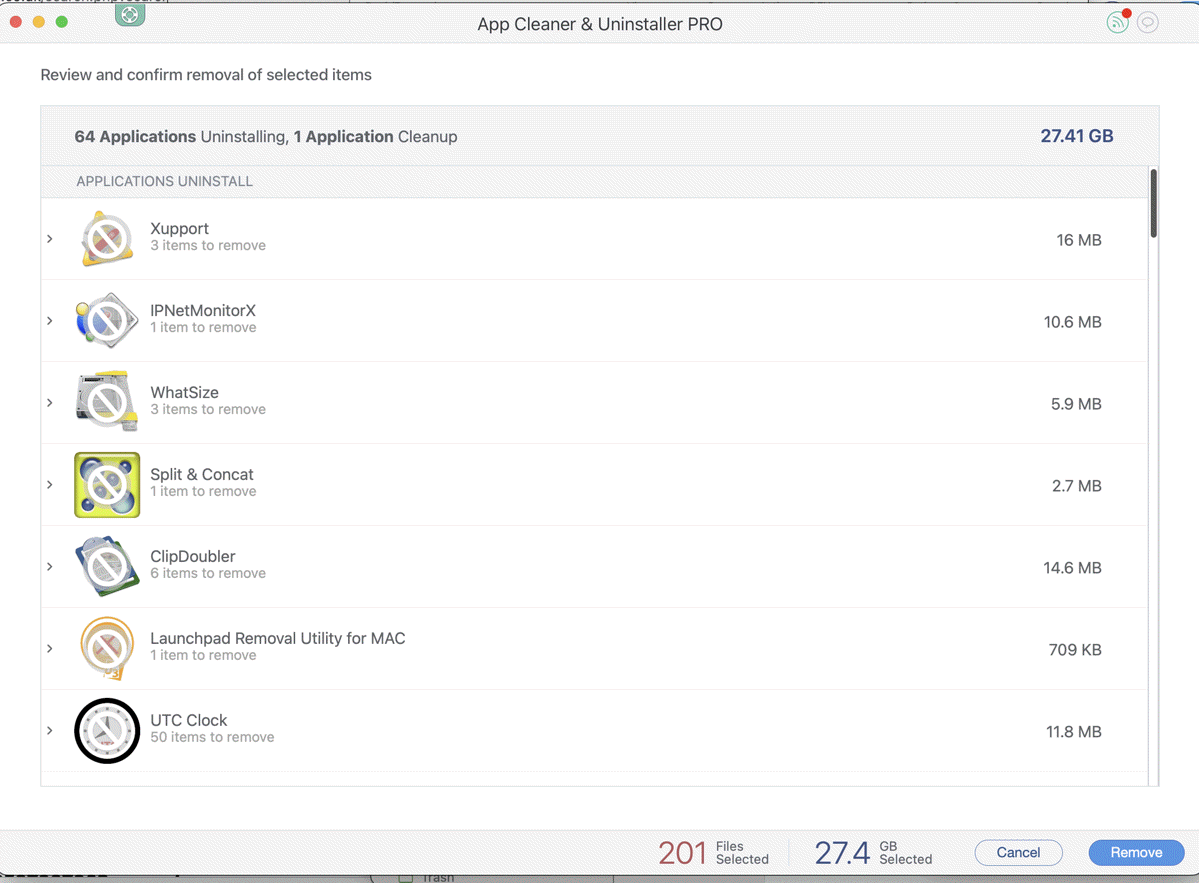Click the 16 MB size value
Screen dimensions: 1199x883
[1079, 240]
